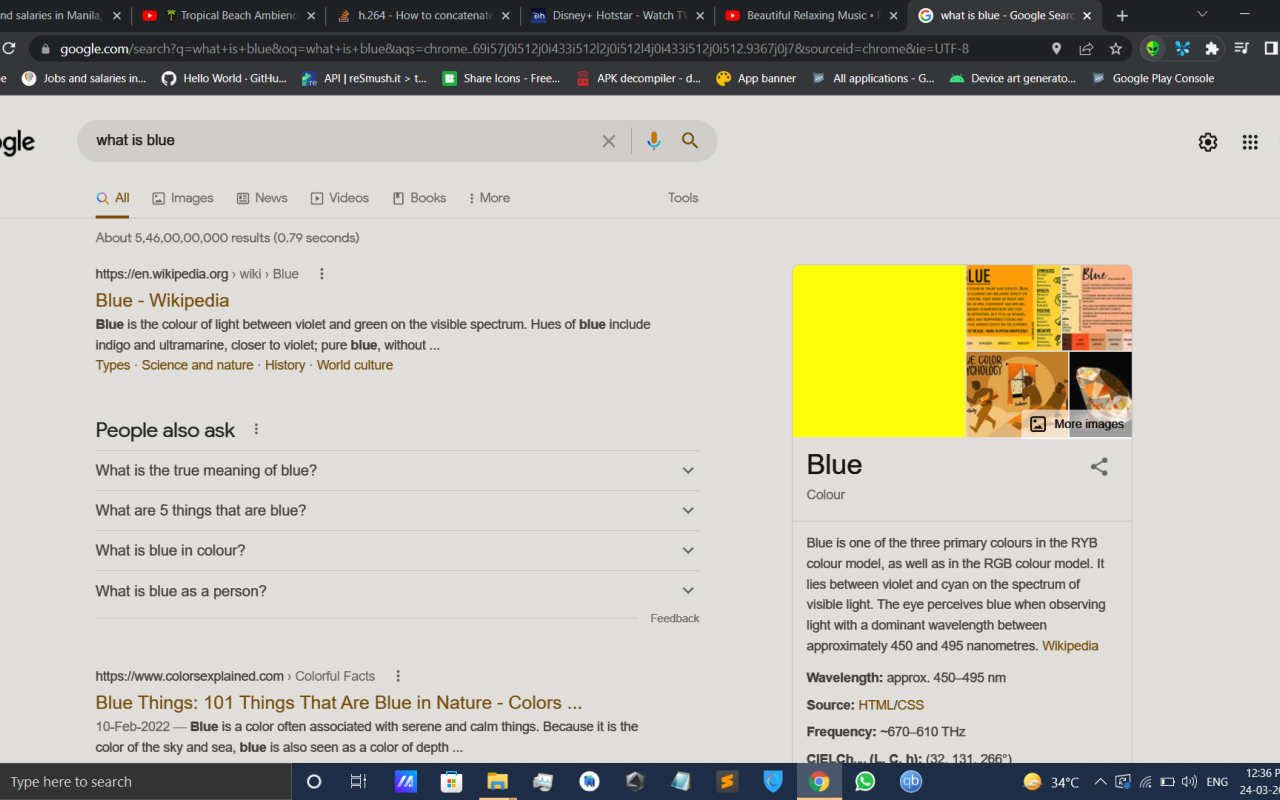Open quick settings gear above results
Viewport: 1280px width, 800px height.
(1207, 142)
